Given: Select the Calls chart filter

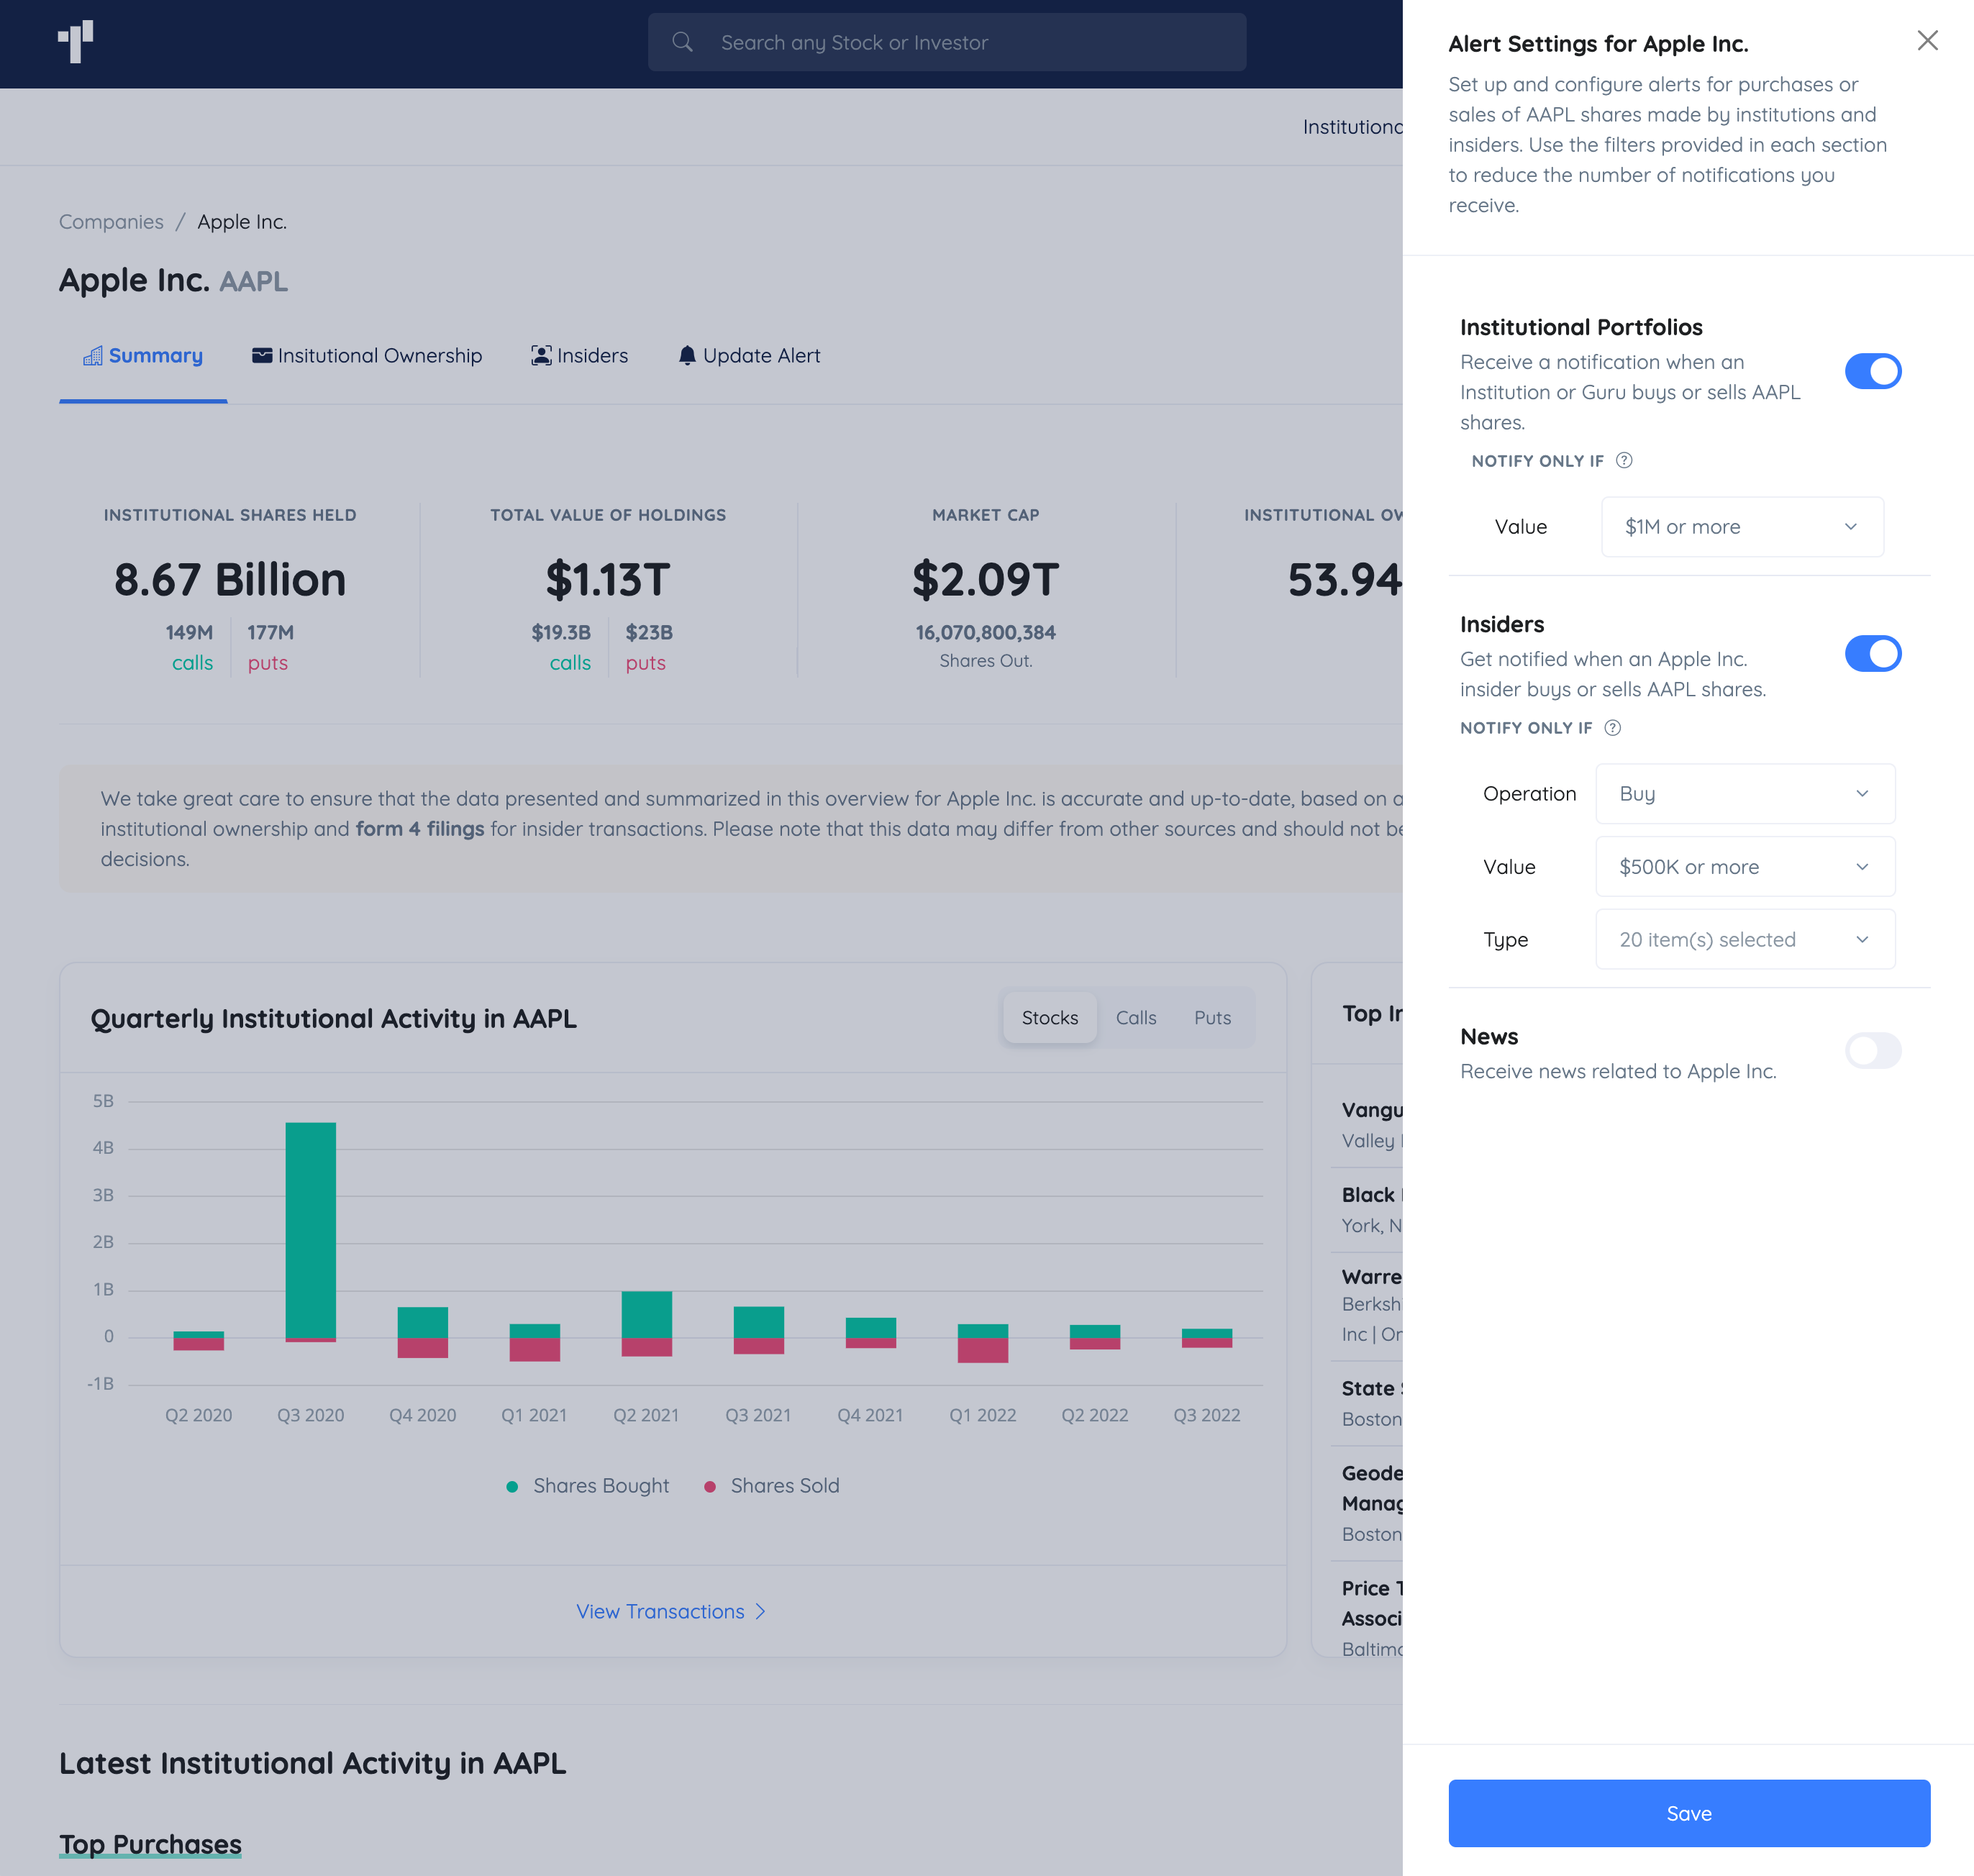Looking at the screenshot, I should coord(1135,1018).
